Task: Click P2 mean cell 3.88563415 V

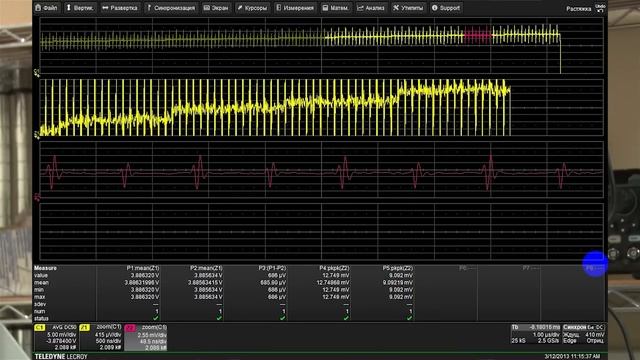Action: tap(205, 282)
